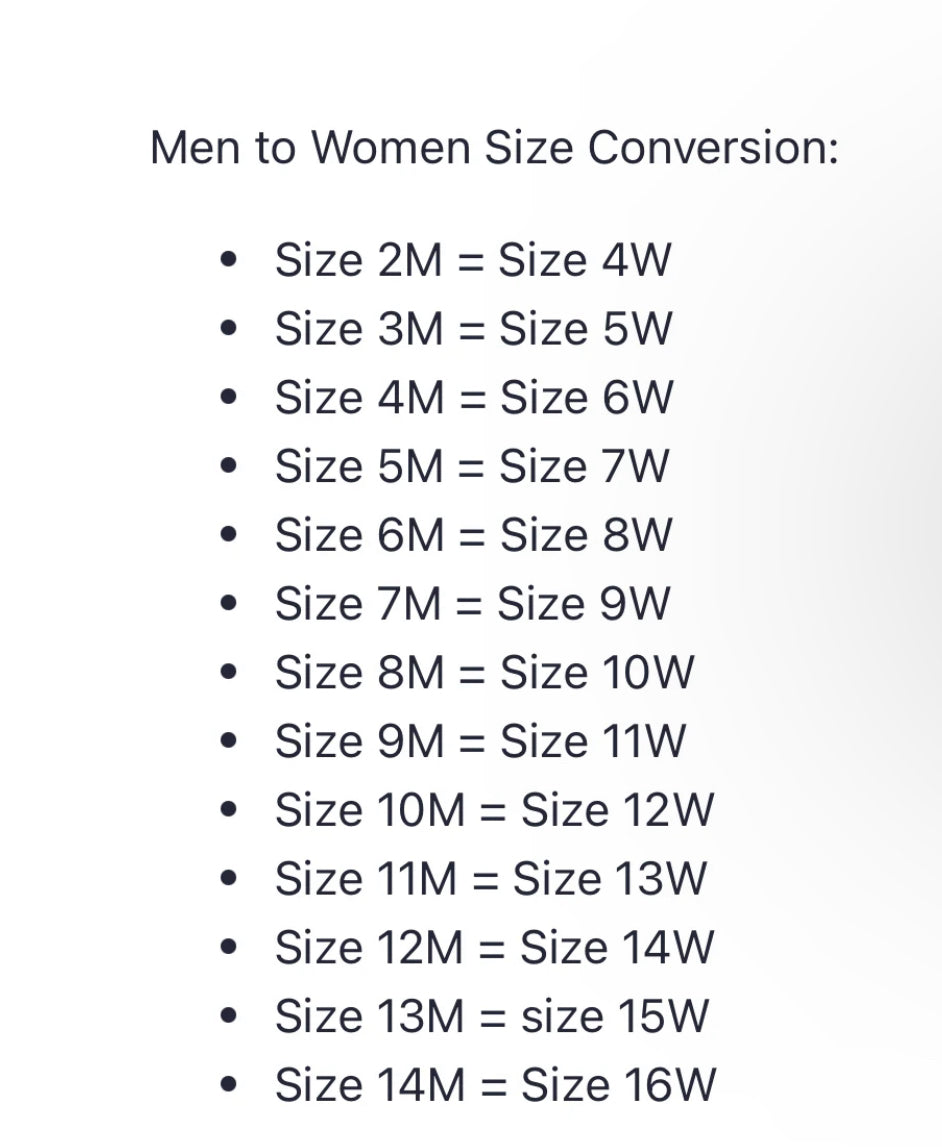Select the Size 6M = Size 8W entry
The width and height of the screenshot is (942, 1147).
point(473,535)
